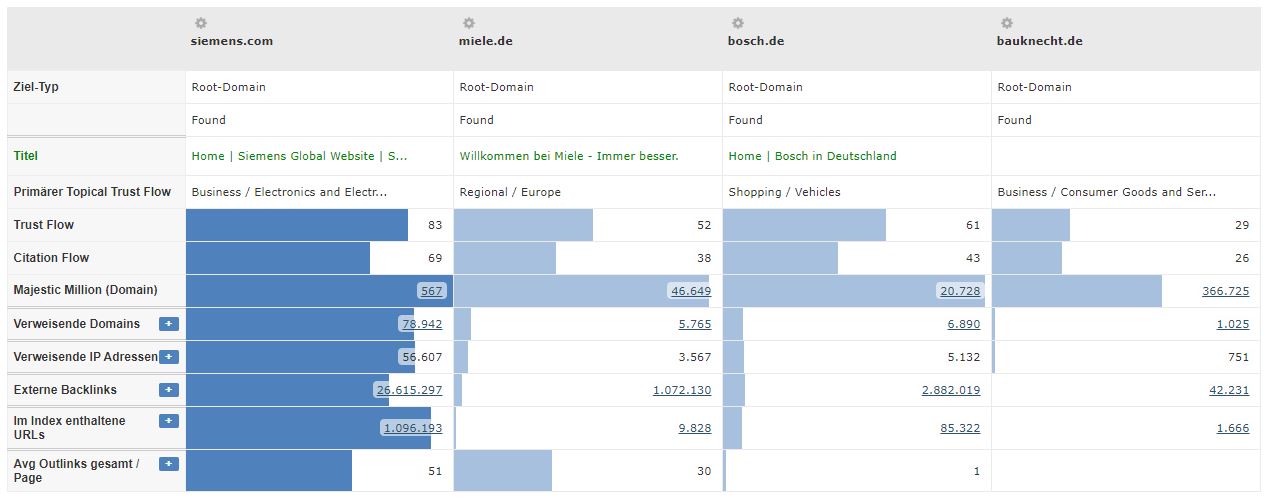
Task: Click bauknecht.de Citation Flow value 26
Action: click(1242, 258)
